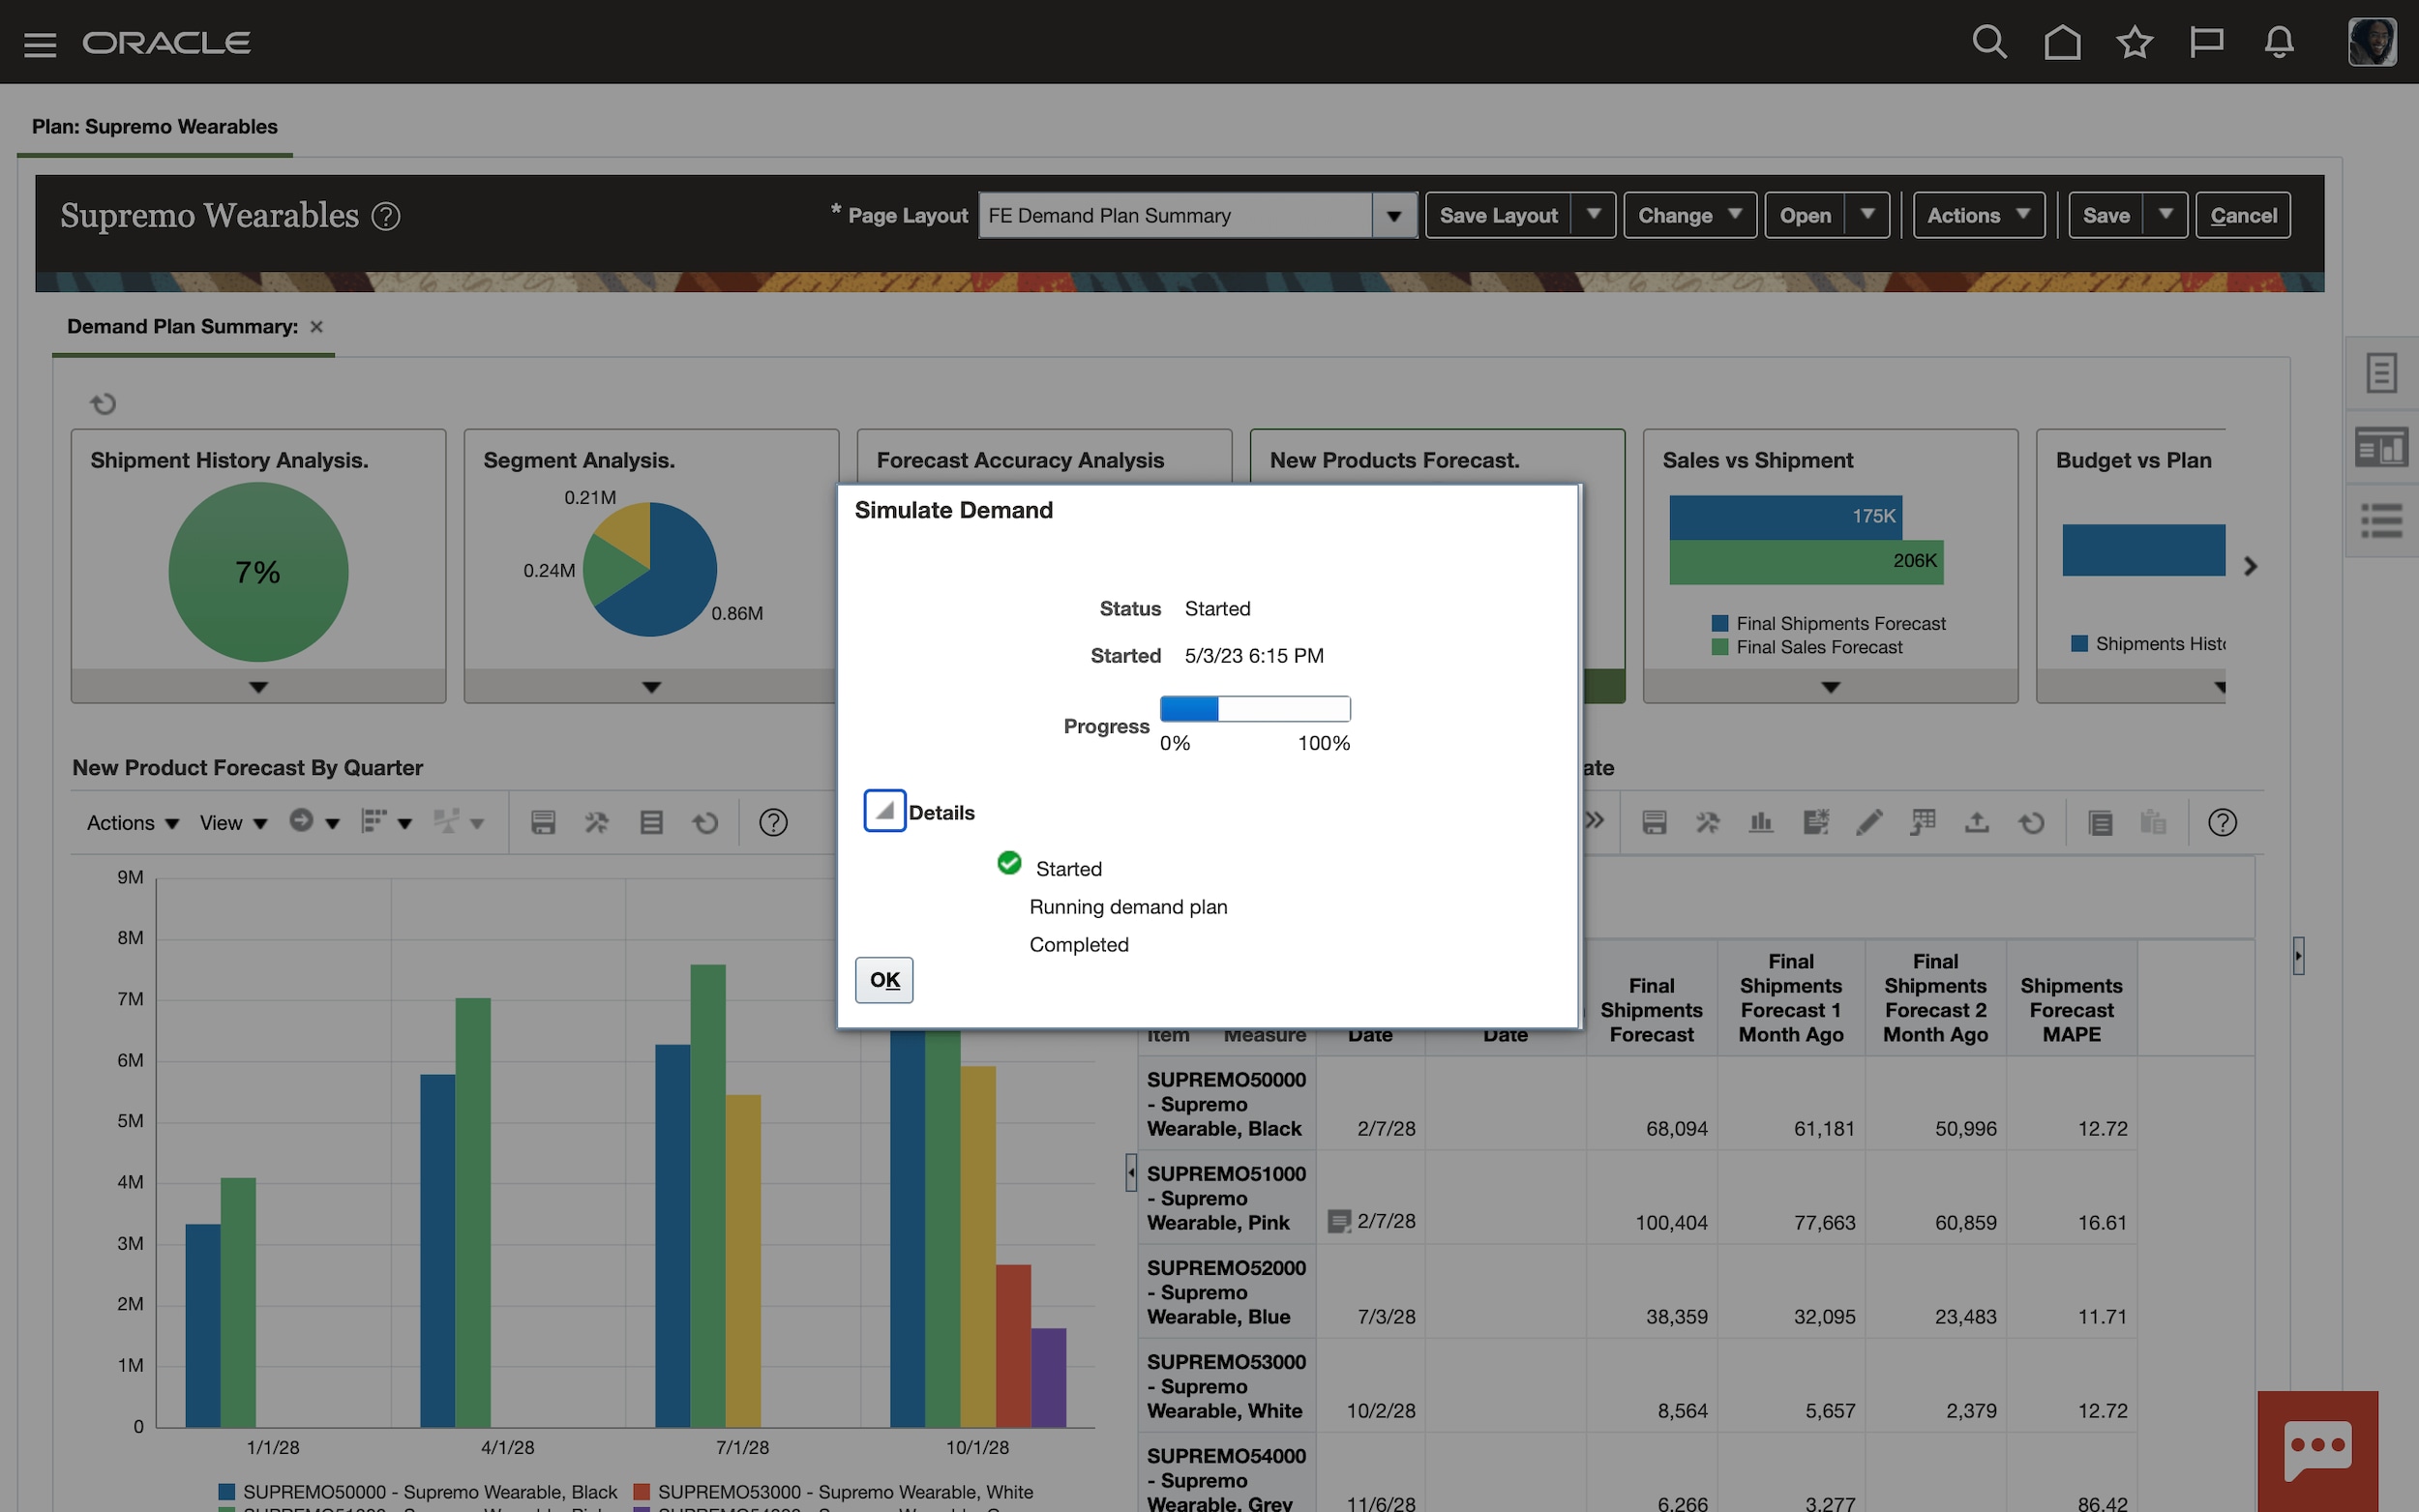Click the Cancel button

click(x=2242, y=216)
